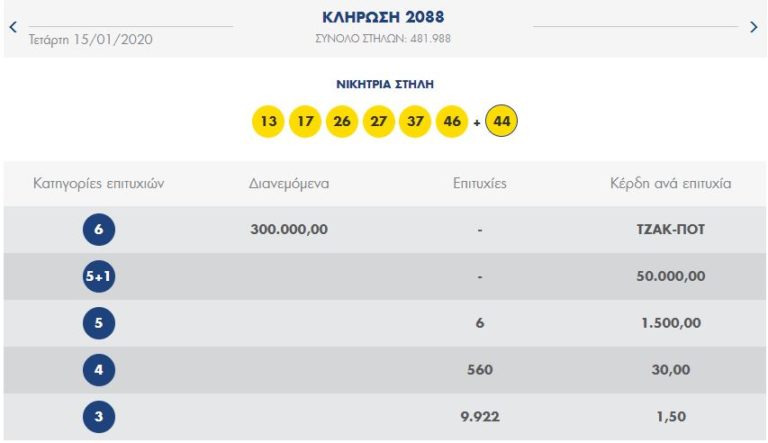Select the category 6 badge
The image size is (768, 443).
pos(99,230)
